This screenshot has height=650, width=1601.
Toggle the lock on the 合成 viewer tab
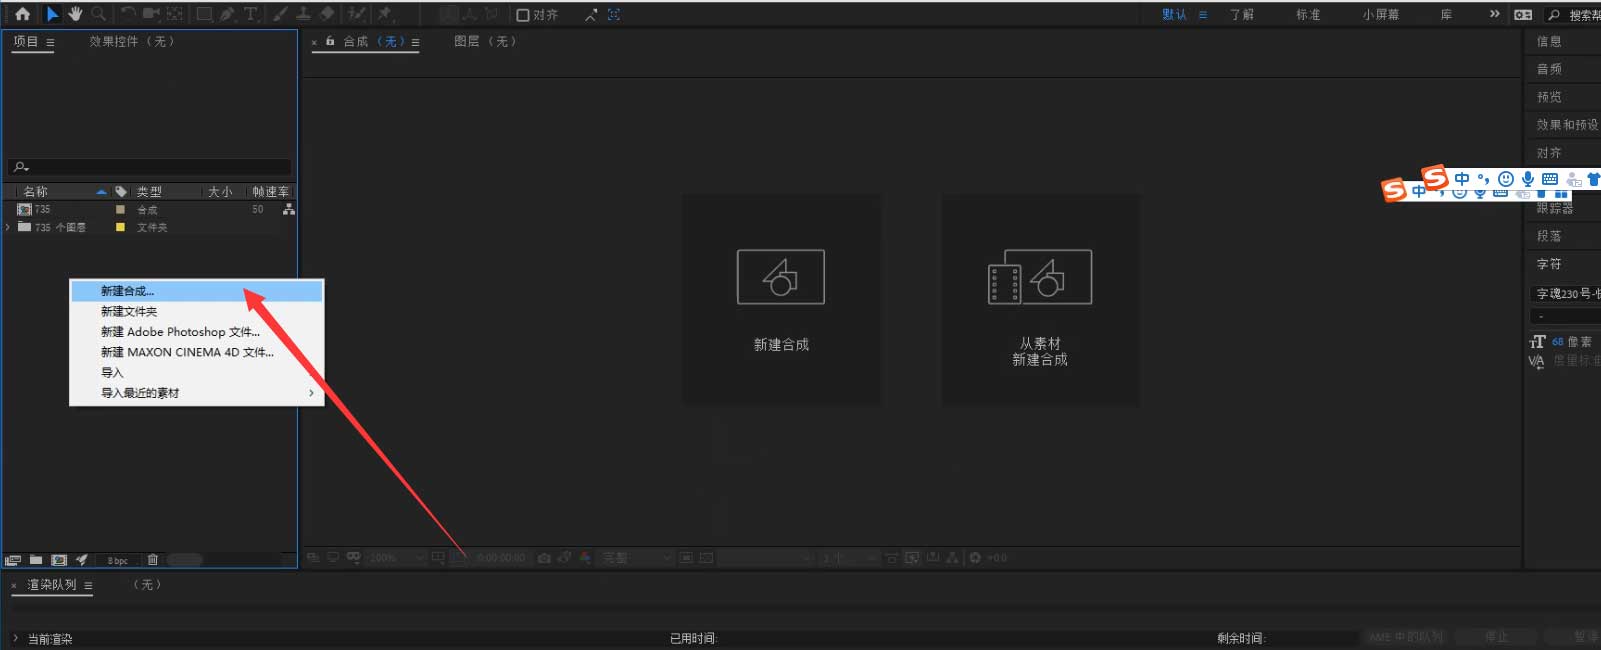pos(330,42)
